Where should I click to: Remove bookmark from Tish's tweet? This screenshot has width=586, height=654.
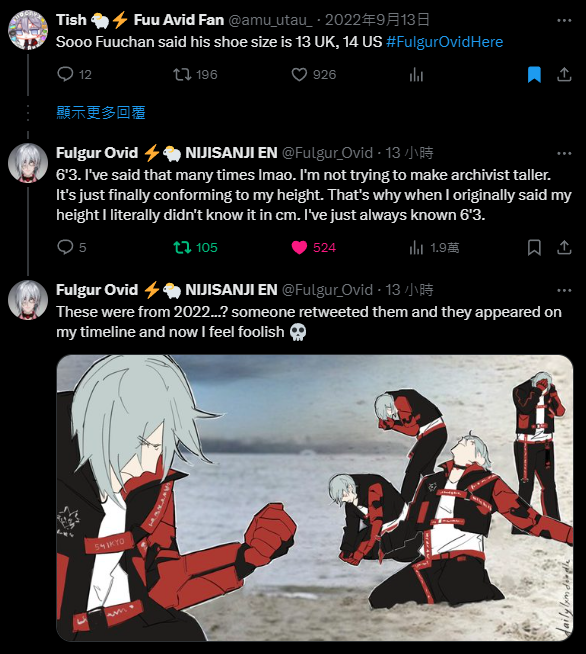coord(534,75)
